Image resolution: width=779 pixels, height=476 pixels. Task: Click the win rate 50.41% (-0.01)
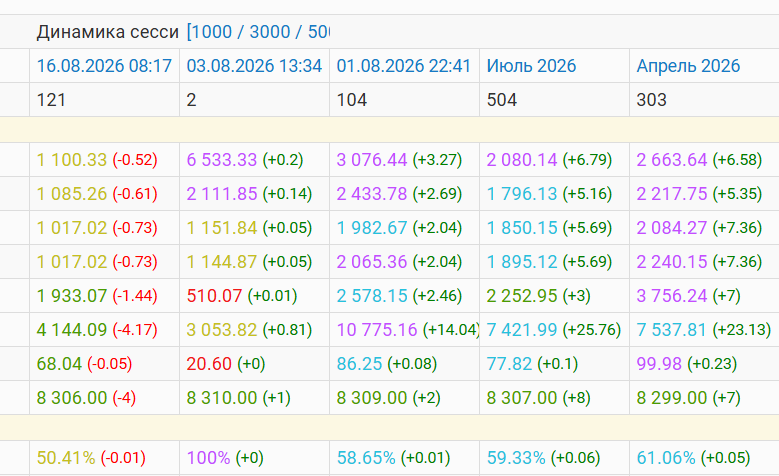(91, 458)
